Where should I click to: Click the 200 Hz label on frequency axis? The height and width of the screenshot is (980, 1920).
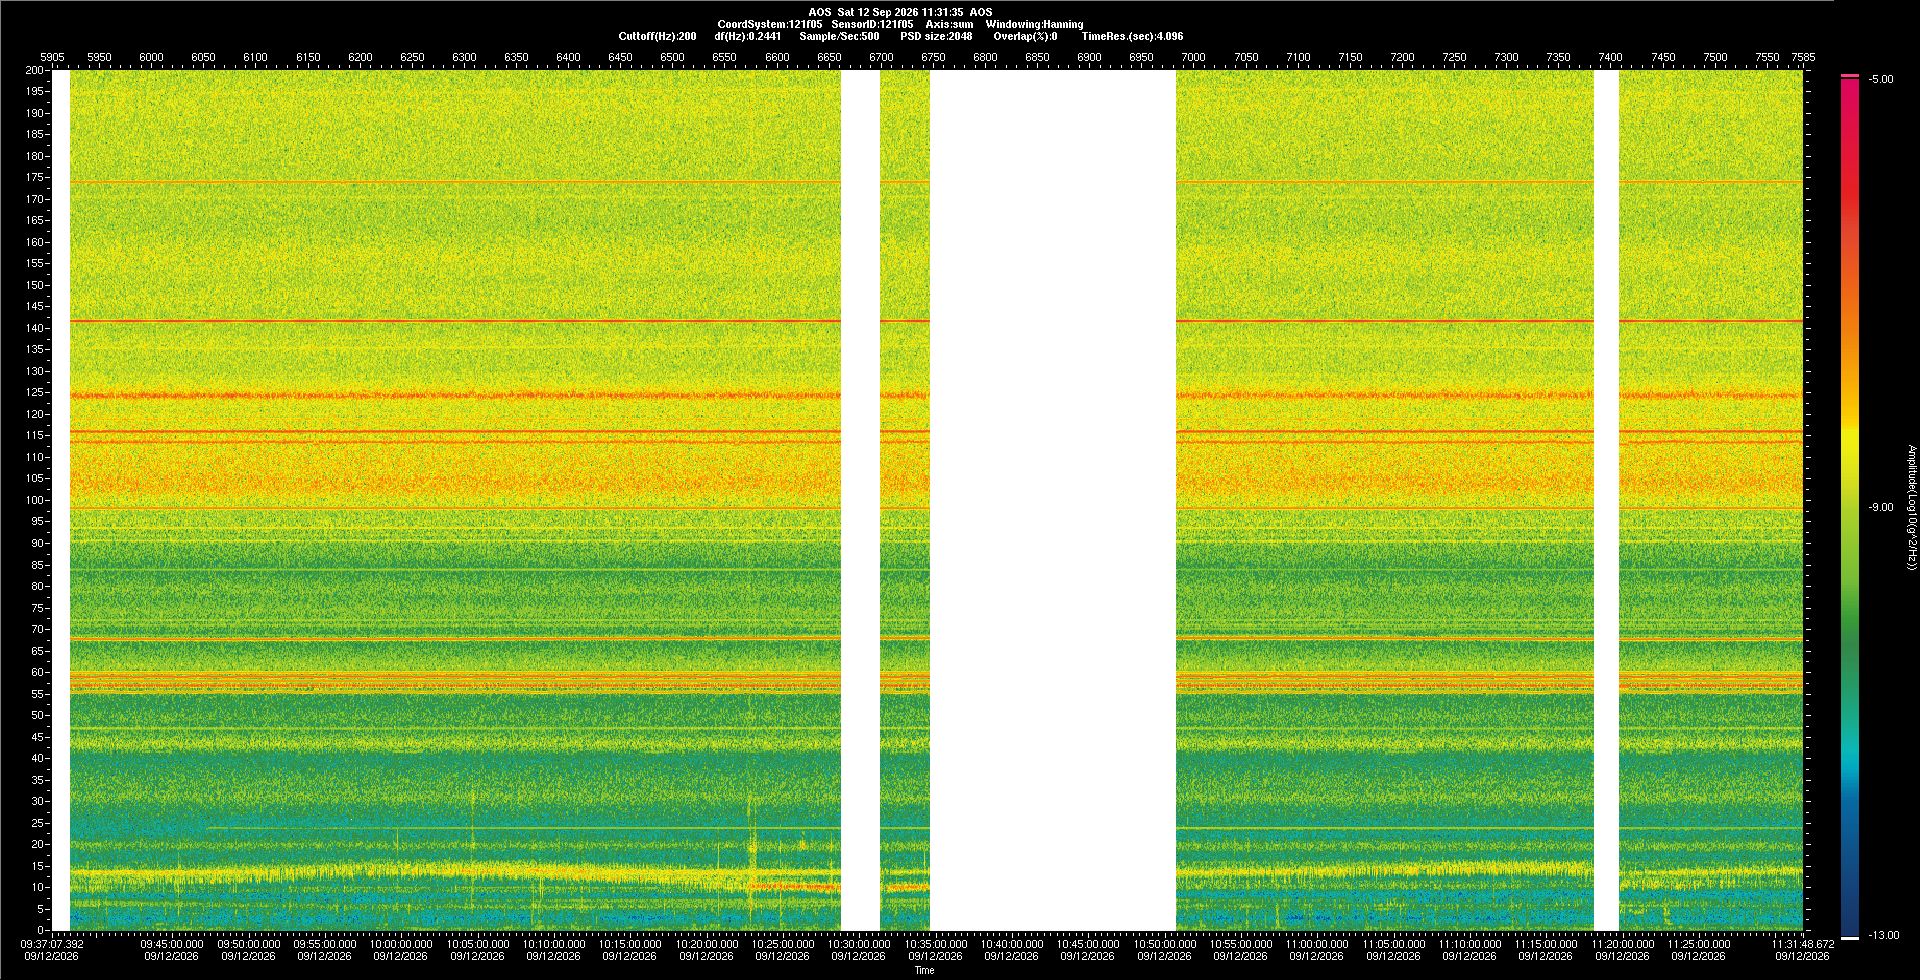point(35,70)
